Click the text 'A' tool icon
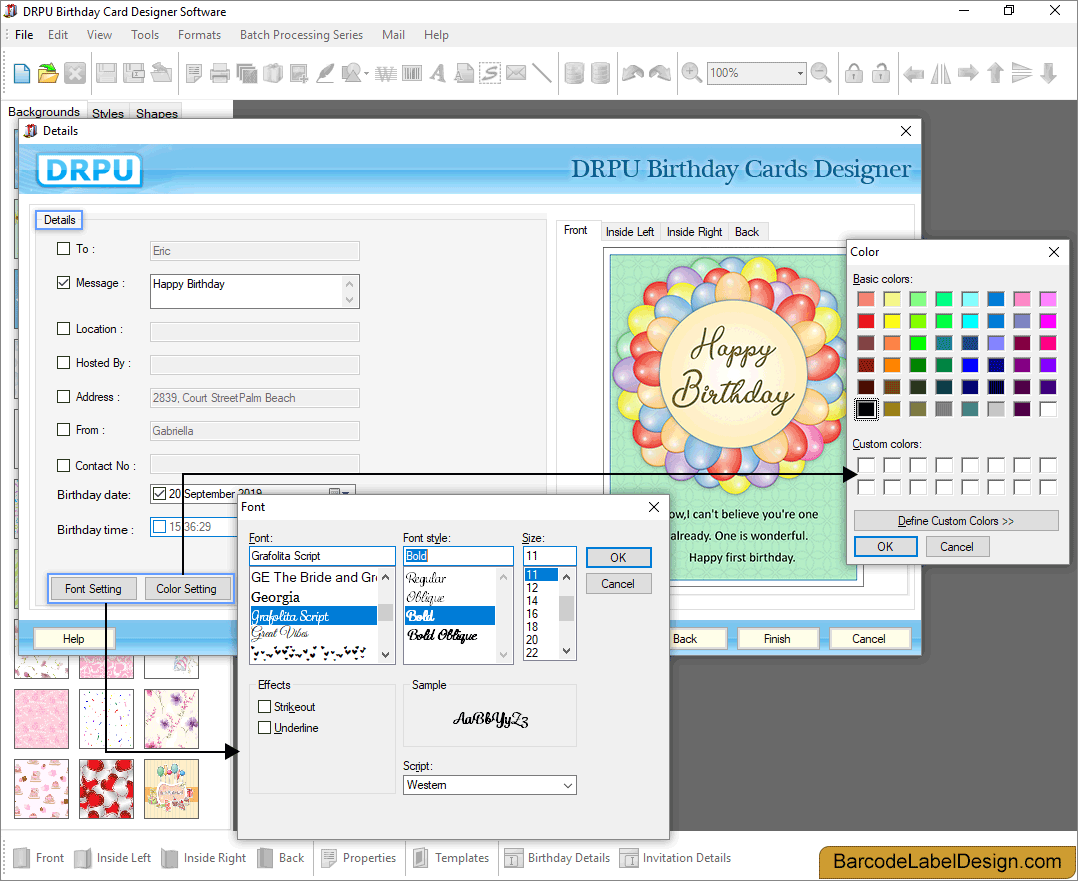Image resolution: width=1078 pixels, height=881 pixels. 437,73
